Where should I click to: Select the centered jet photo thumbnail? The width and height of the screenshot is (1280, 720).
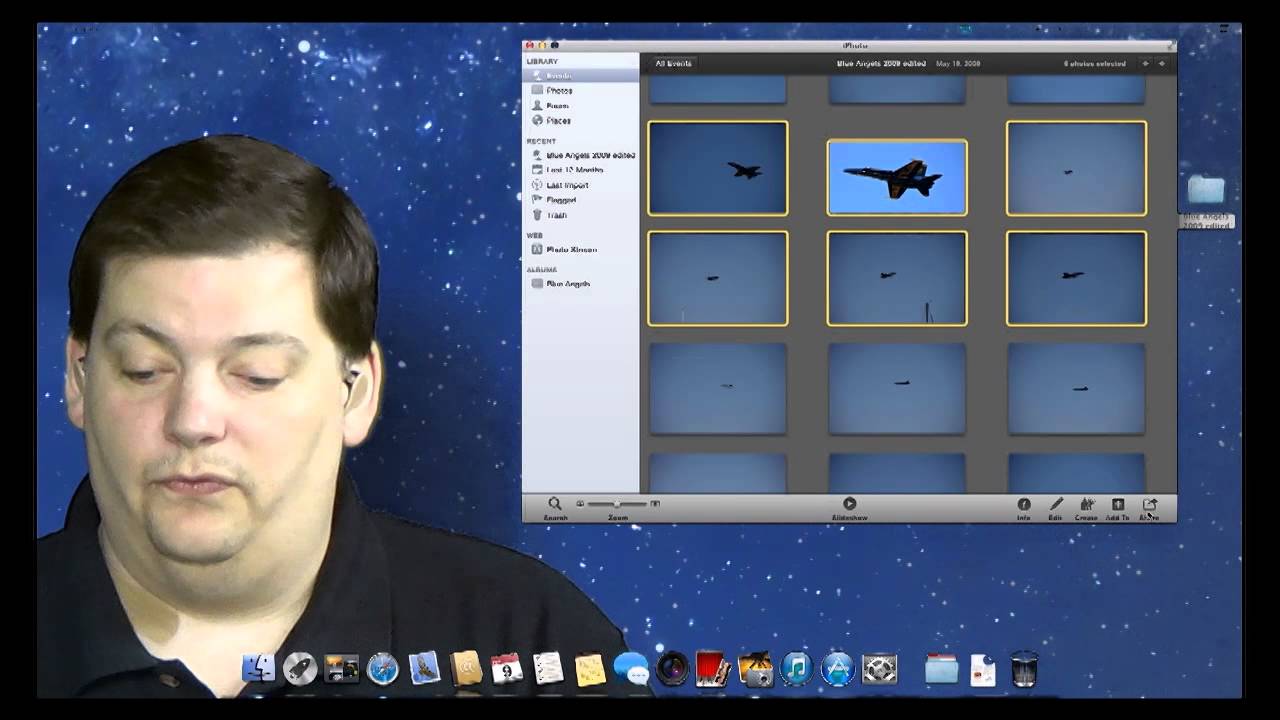896,177
